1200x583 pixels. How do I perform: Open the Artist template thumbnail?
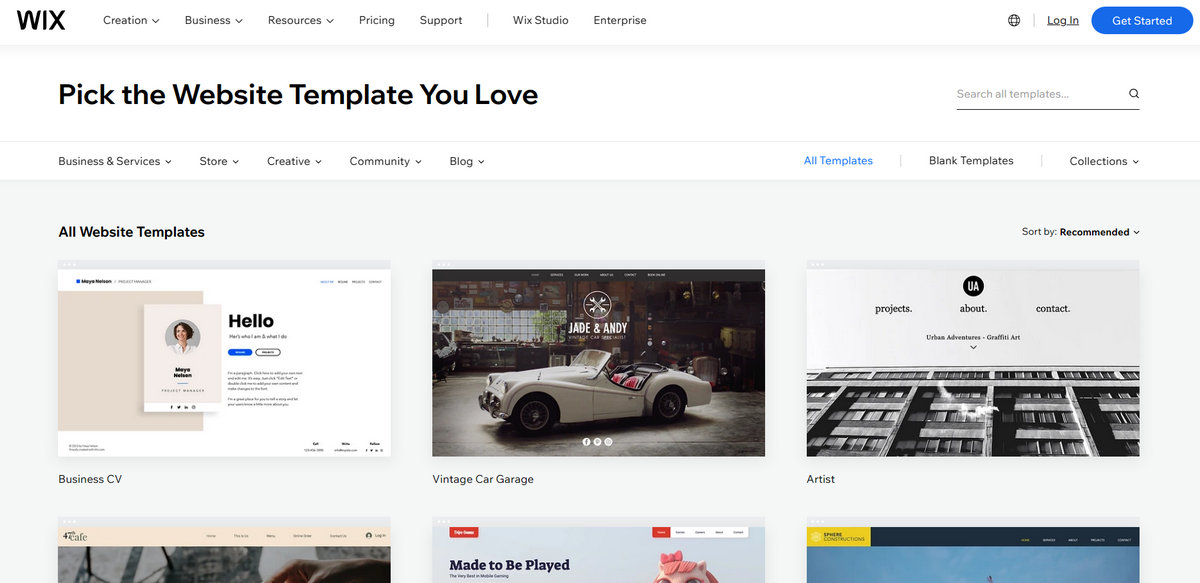click(973, 358)
